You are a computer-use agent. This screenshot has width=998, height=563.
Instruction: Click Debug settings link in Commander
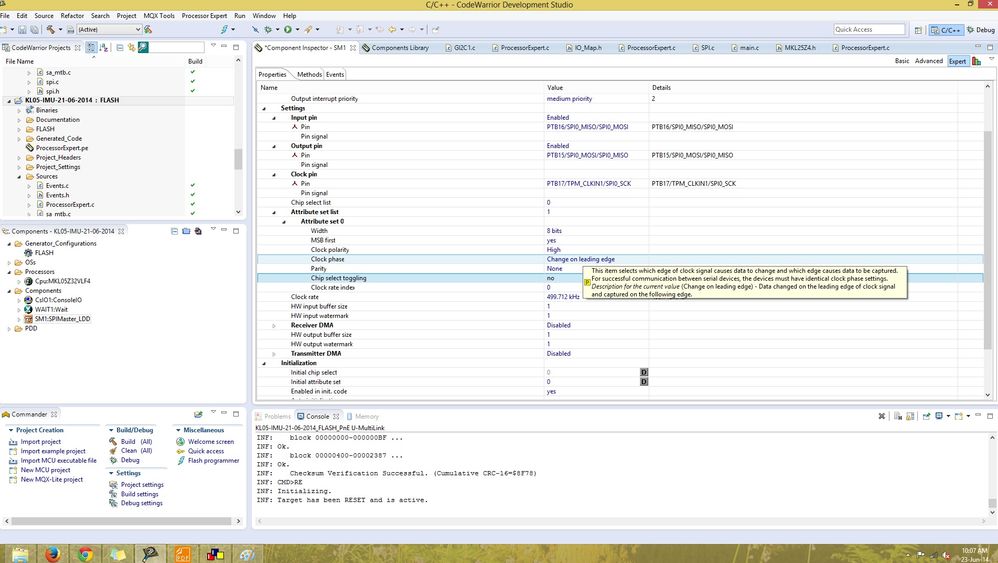[x=141, y=503]
